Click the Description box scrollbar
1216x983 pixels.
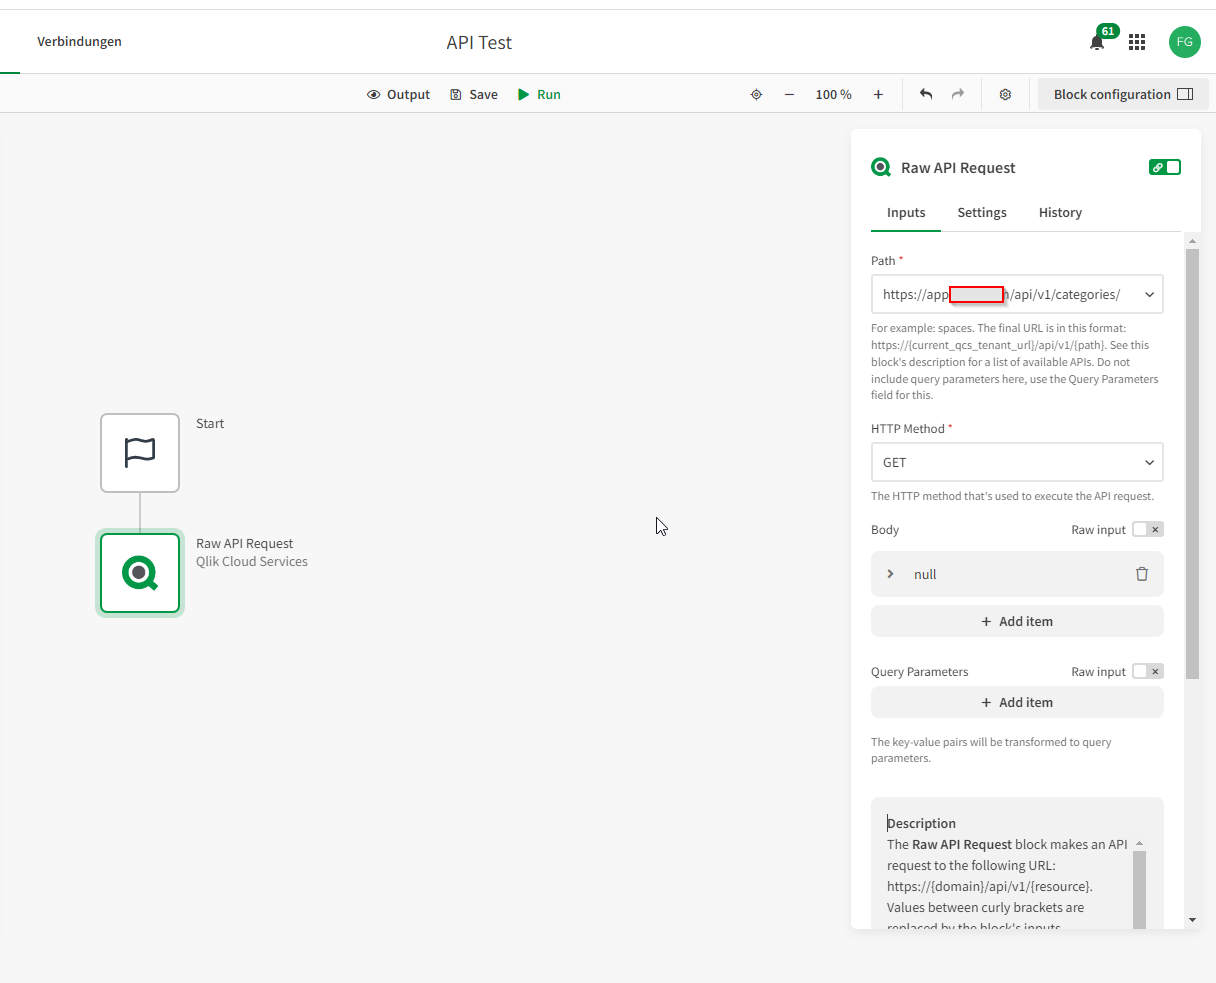[1139, 889]
